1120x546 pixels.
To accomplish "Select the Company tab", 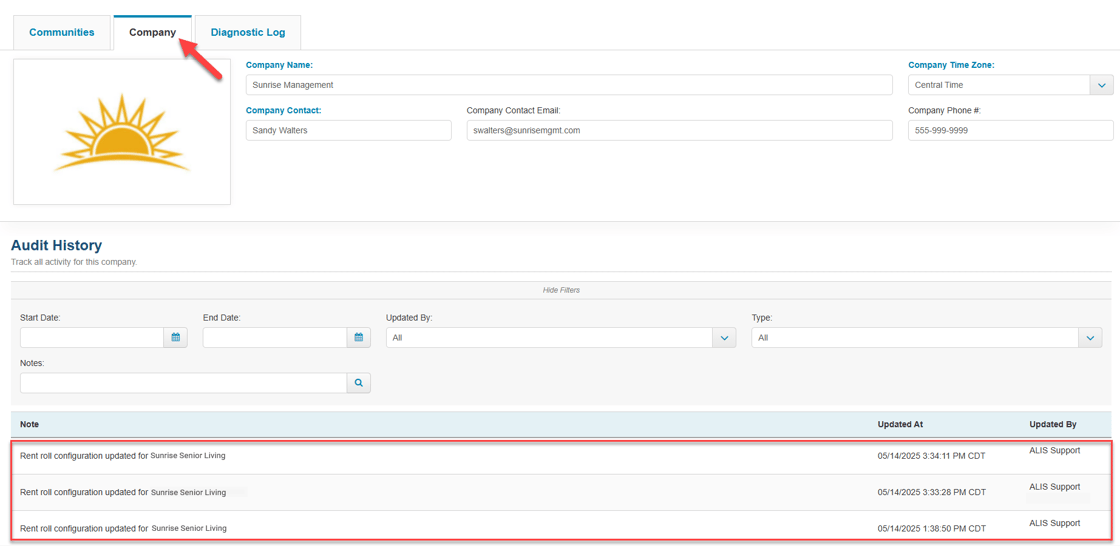I will click(153, 32).
